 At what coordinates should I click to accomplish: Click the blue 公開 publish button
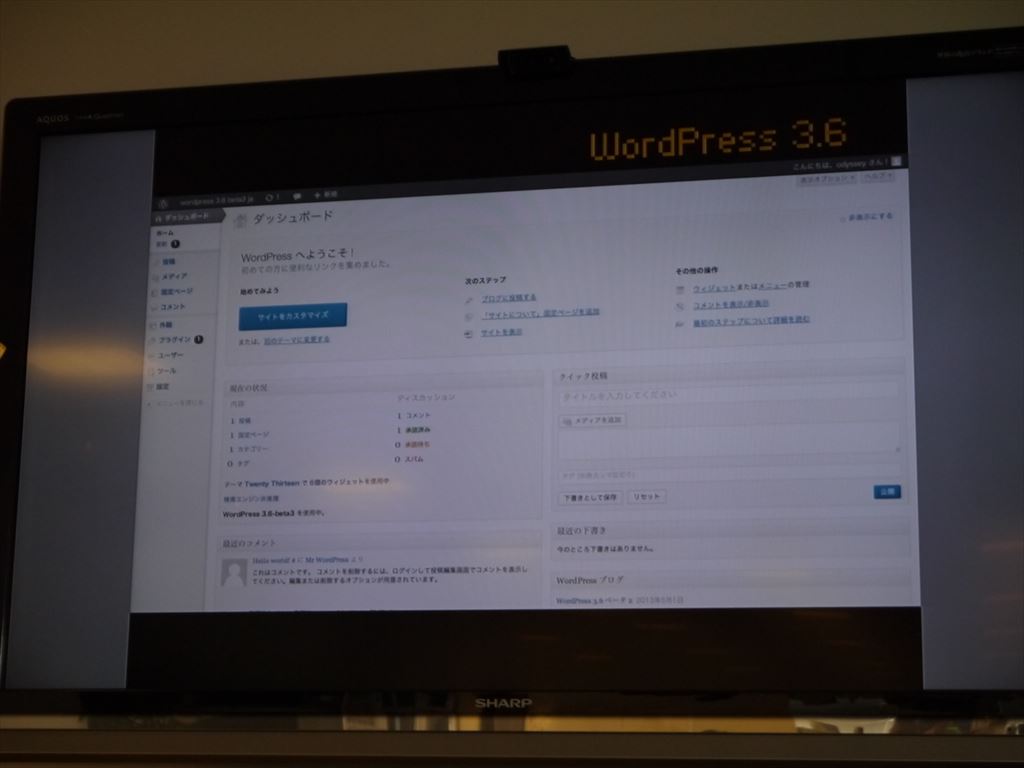[x=887, y=492]
